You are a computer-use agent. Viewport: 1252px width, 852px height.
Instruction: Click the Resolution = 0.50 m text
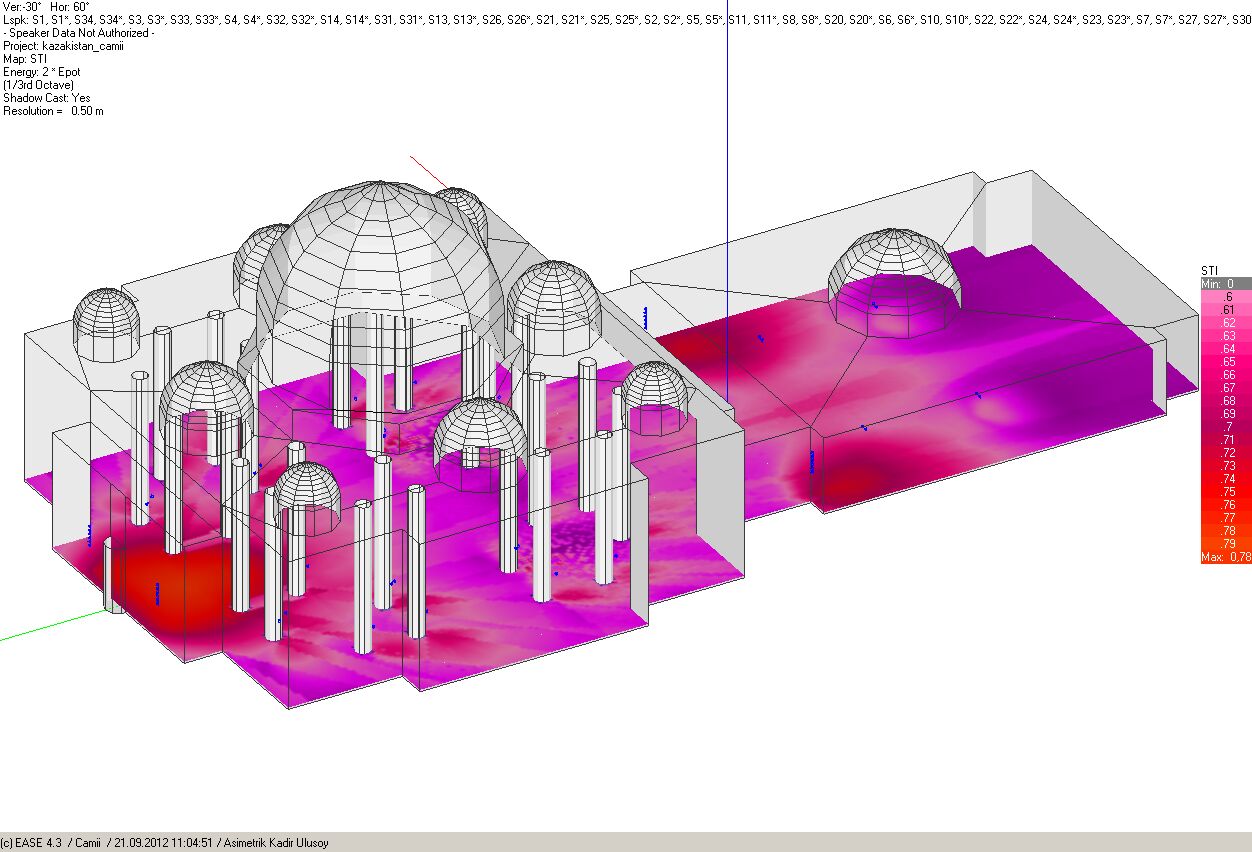click(53, 111)
